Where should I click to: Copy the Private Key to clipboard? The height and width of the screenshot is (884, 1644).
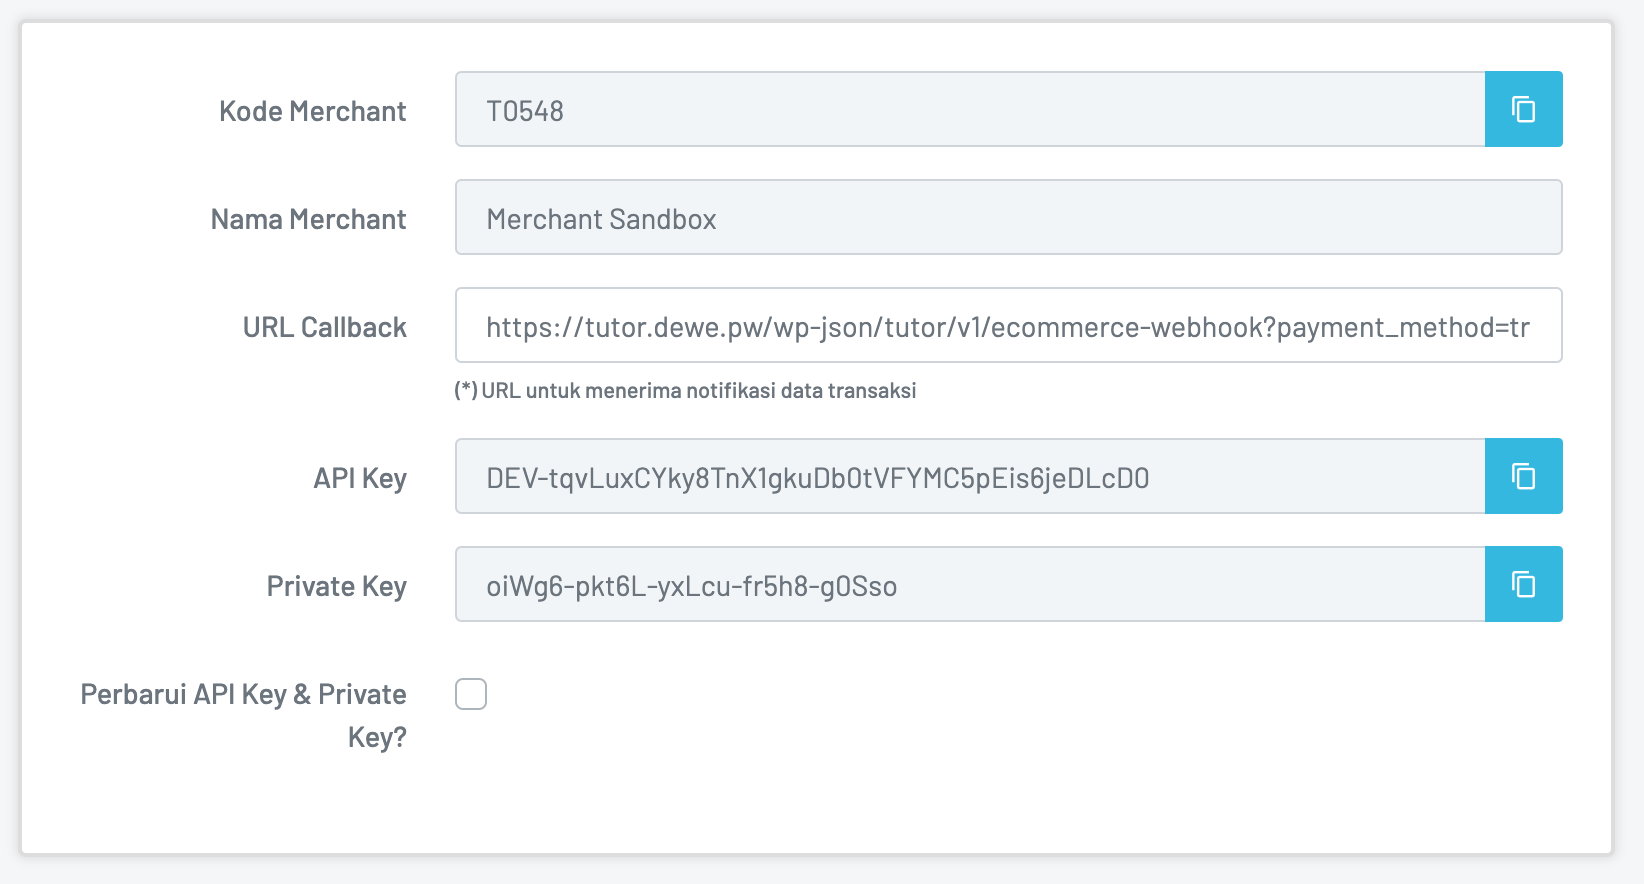(1523, 584)
